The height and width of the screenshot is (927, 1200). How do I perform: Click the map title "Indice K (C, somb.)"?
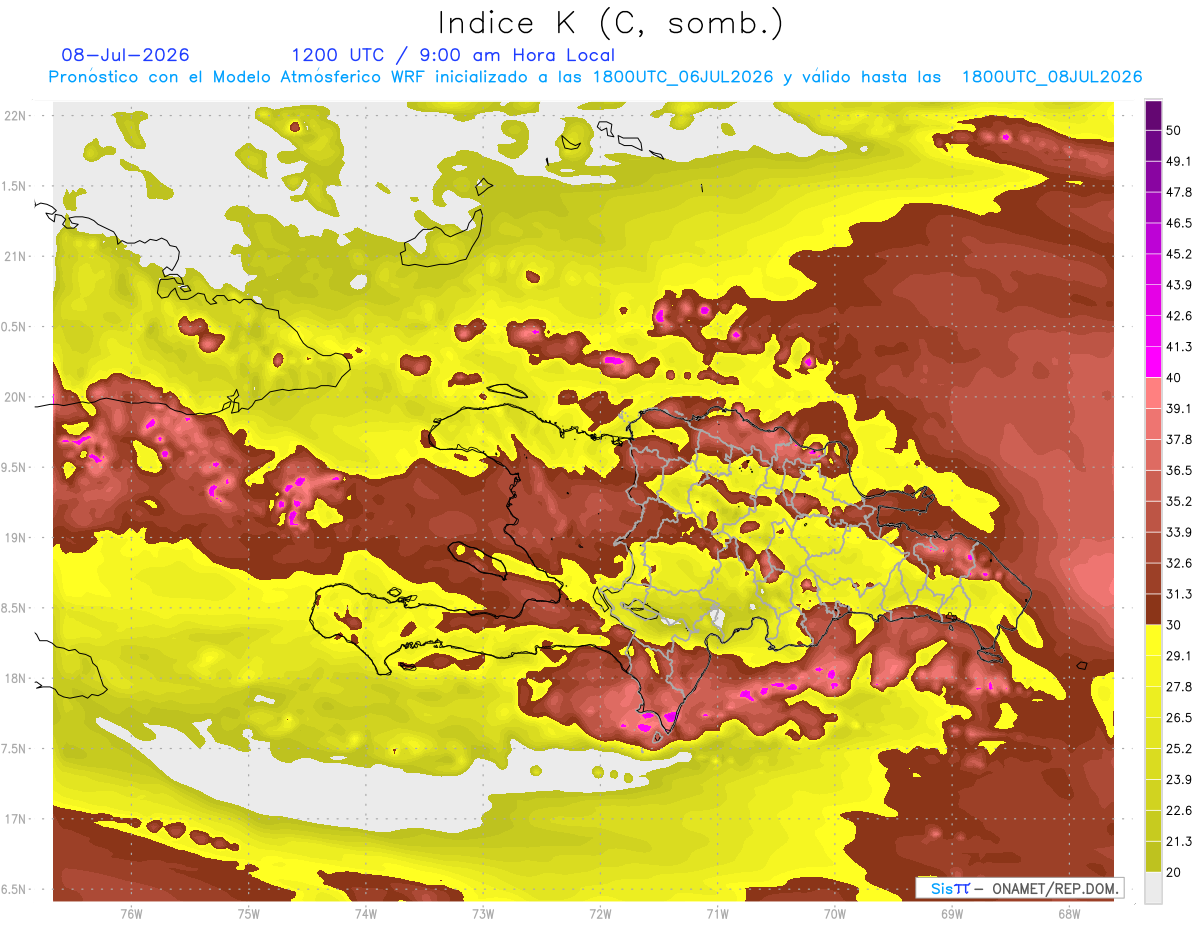tap(610, 22)
